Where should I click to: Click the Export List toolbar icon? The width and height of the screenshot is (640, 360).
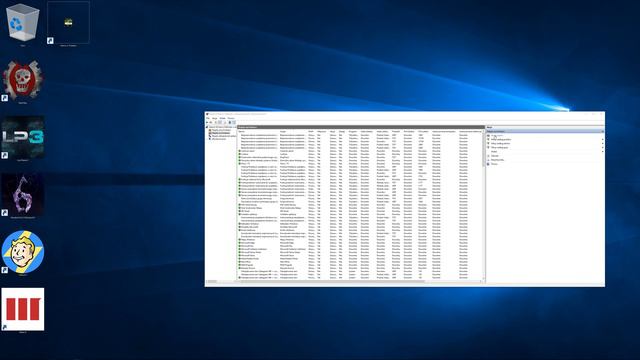225,122
